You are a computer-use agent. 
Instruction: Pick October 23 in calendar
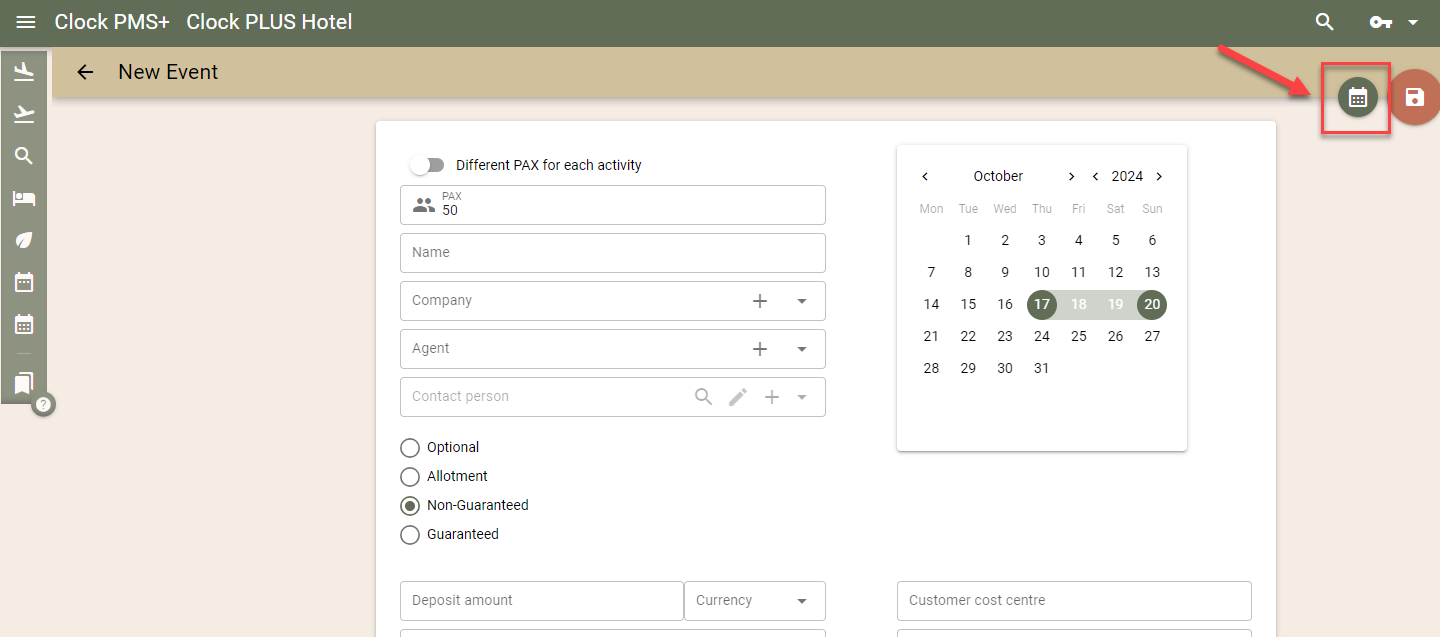1005,336
